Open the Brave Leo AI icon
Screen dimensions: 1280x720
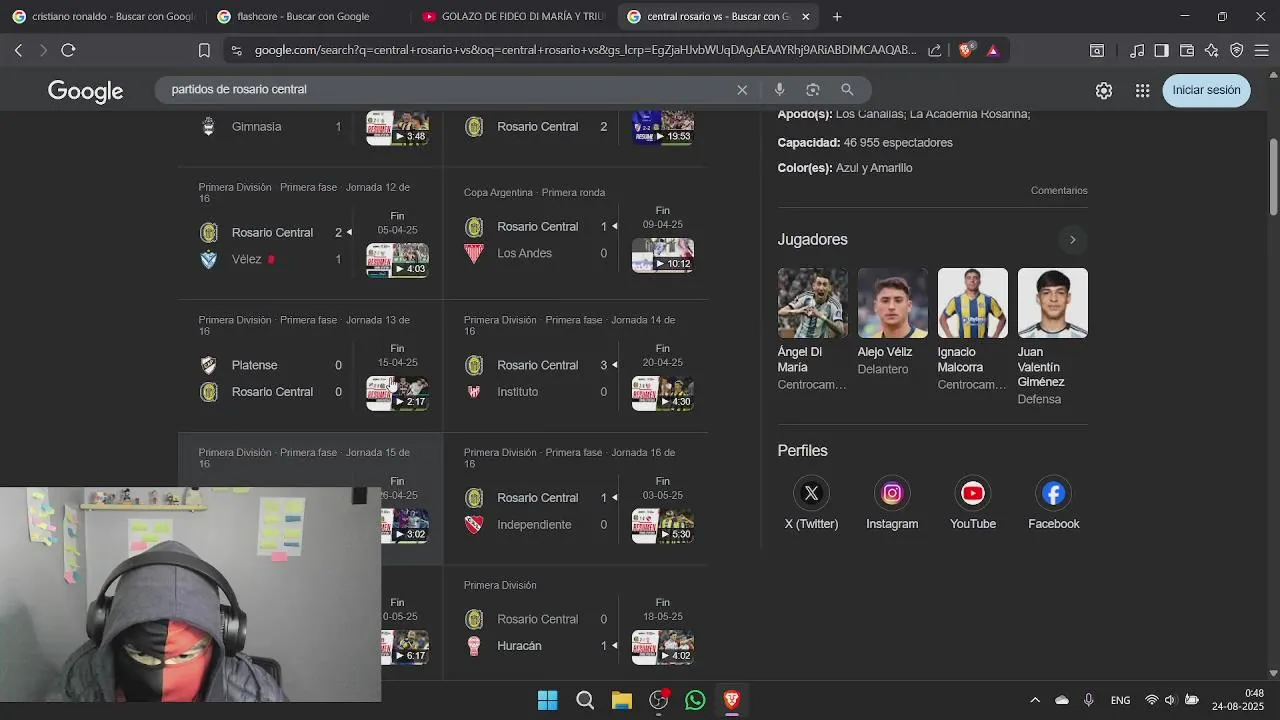[1212, 50]
